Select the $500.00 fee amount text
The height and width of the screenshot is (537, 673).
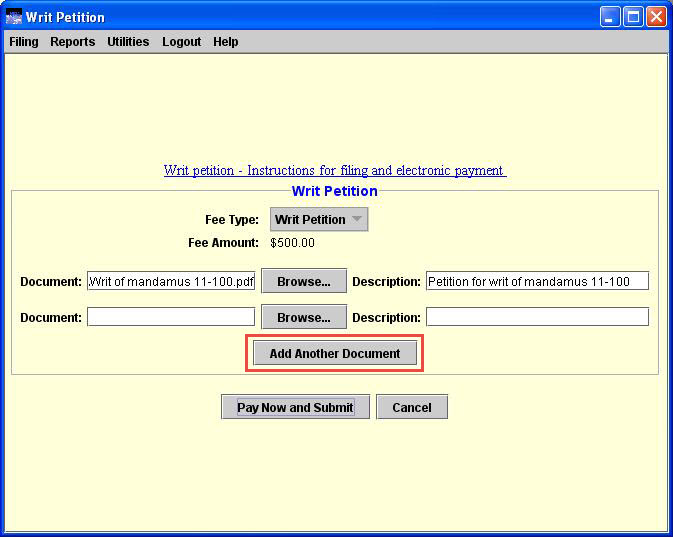292,243
